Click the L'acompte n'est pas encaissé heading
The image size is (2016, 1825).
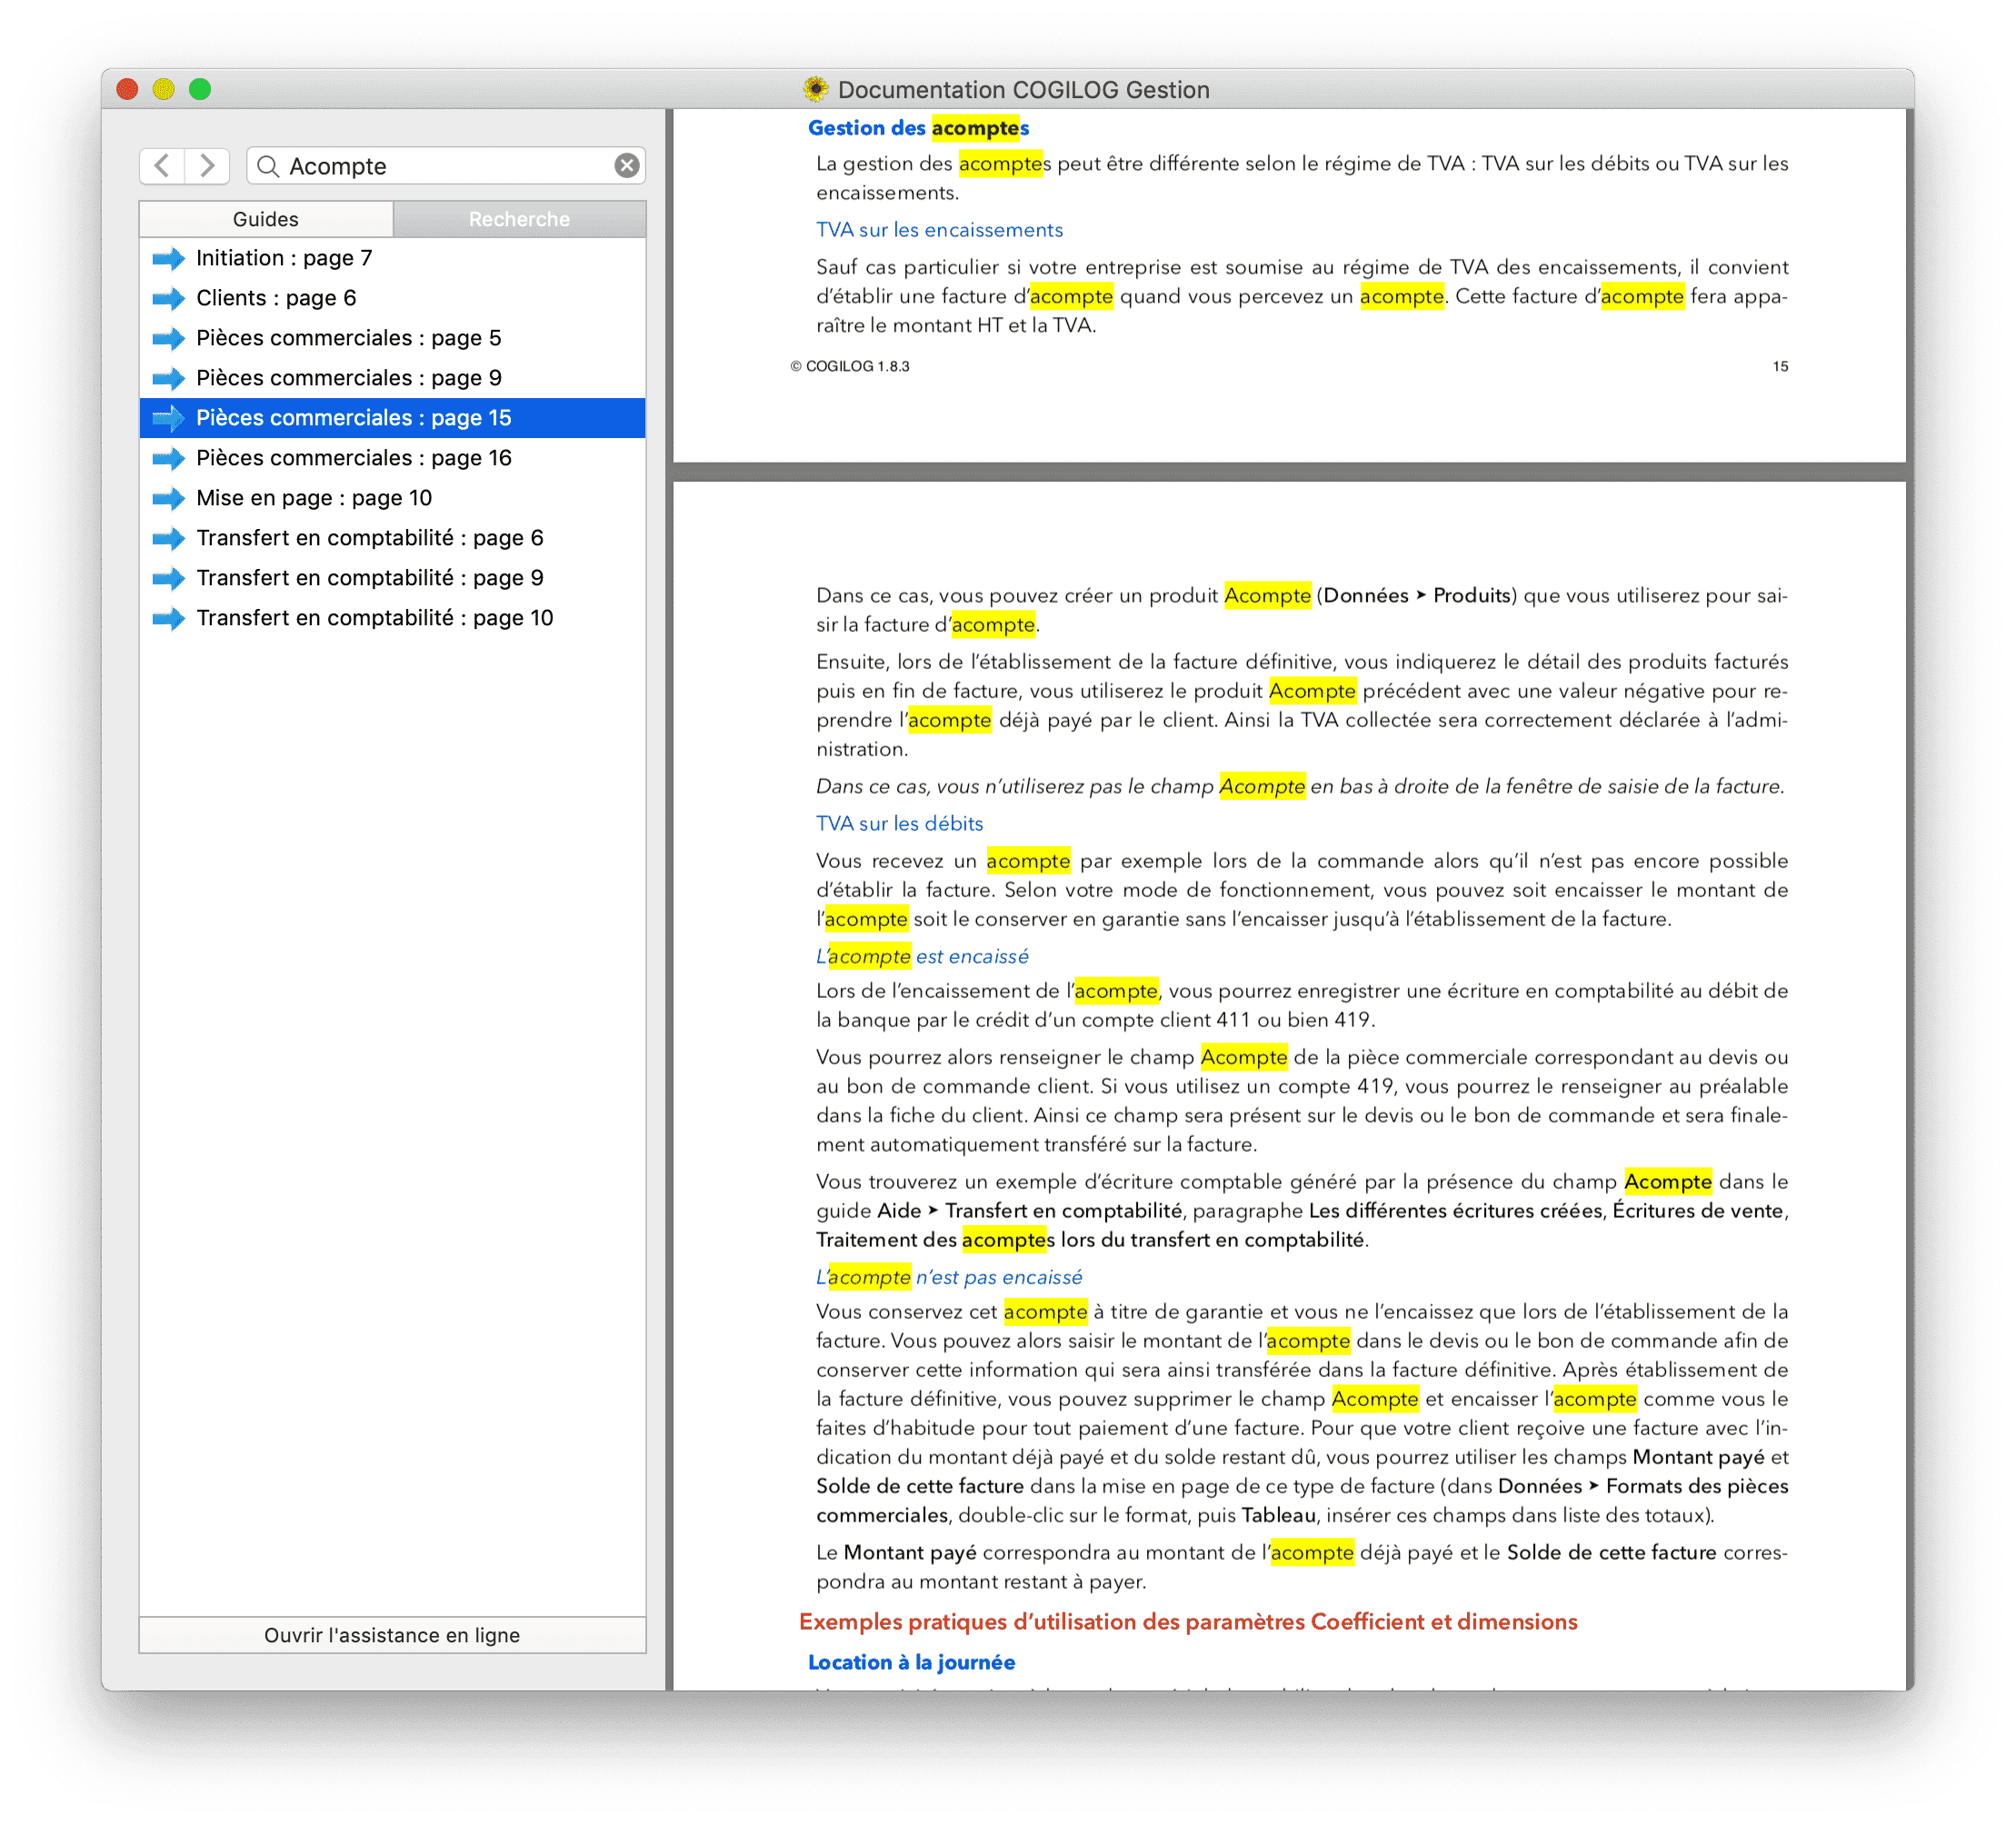pos(949,1278)
